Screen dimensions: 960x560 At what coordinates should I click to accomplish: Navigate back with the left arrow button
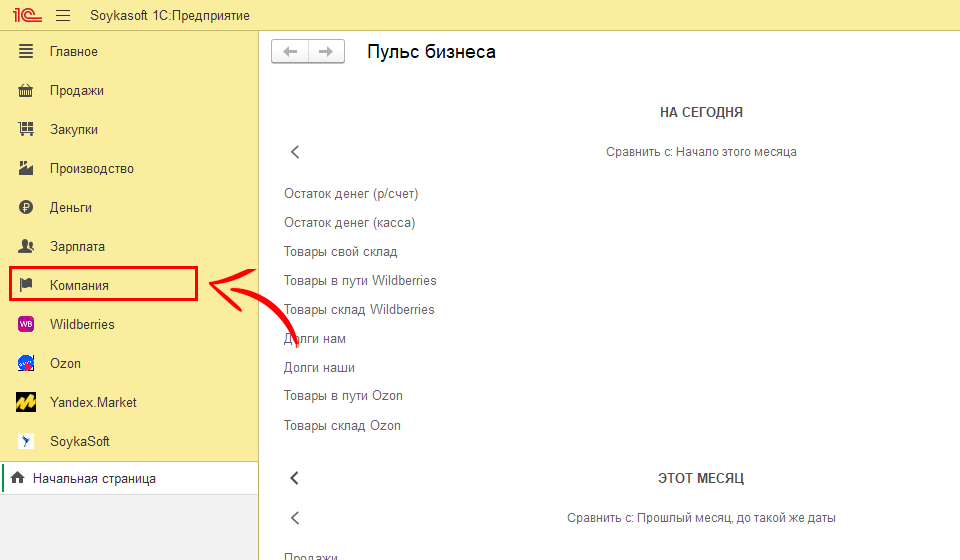(x=290, y=52)
